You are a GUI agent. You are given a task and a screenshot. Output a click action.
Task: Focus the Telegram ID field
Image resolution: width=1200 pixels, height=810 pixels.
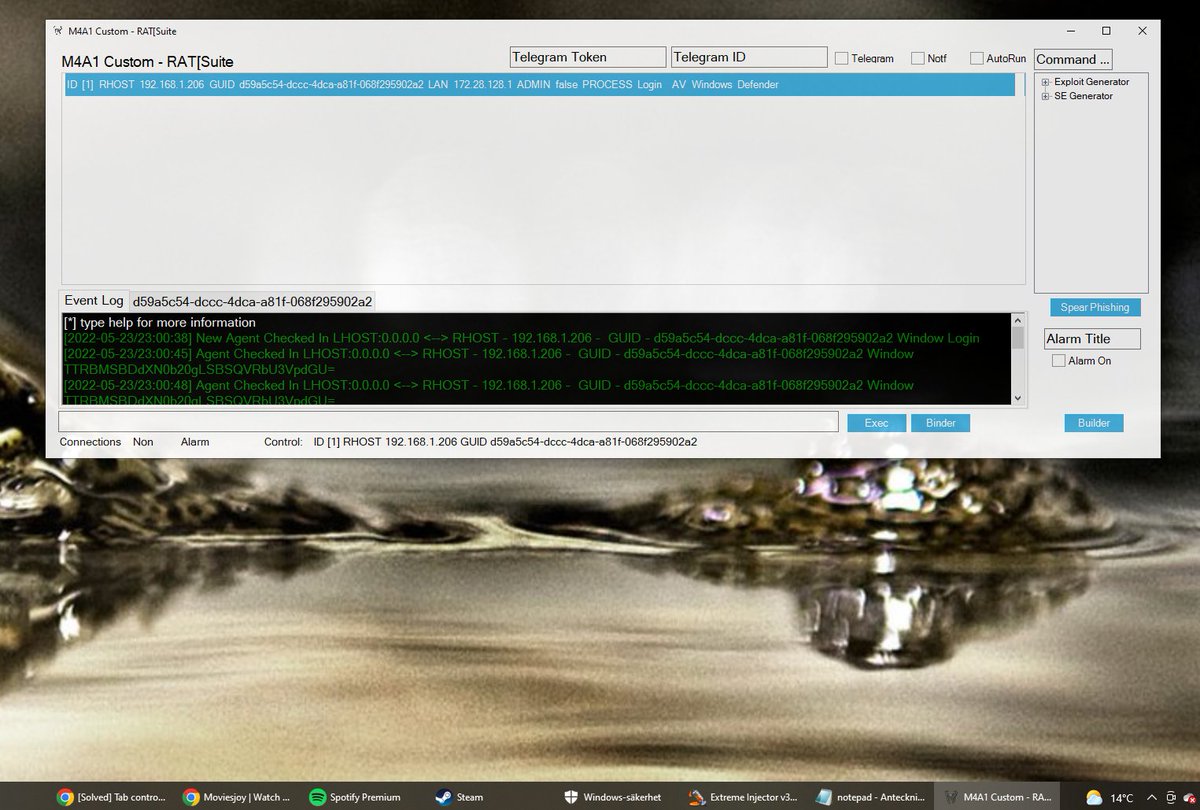749,57
